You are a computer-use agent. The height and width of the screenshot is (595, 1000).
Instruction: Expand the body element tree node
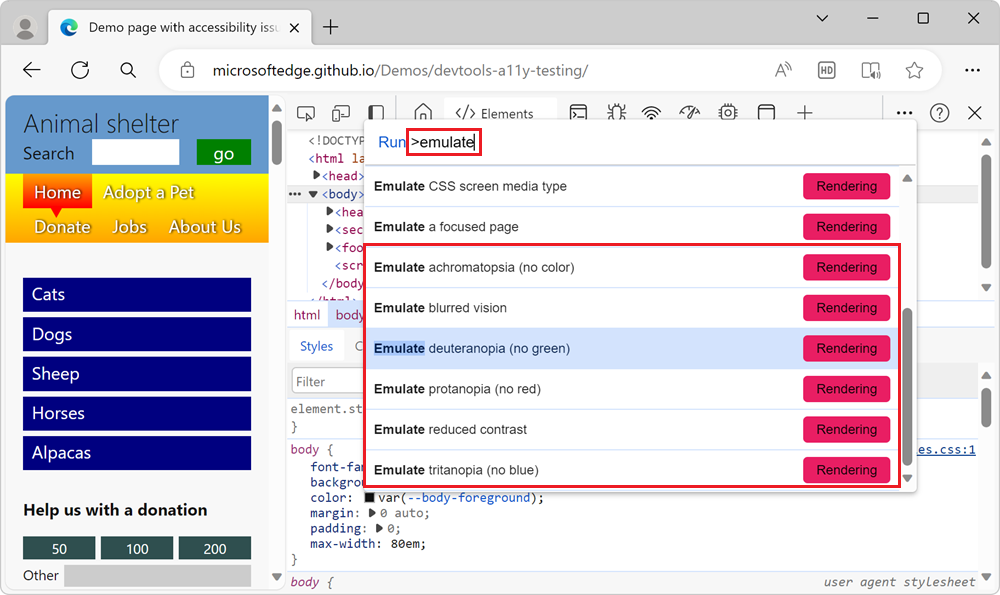(x=313, y=194)
